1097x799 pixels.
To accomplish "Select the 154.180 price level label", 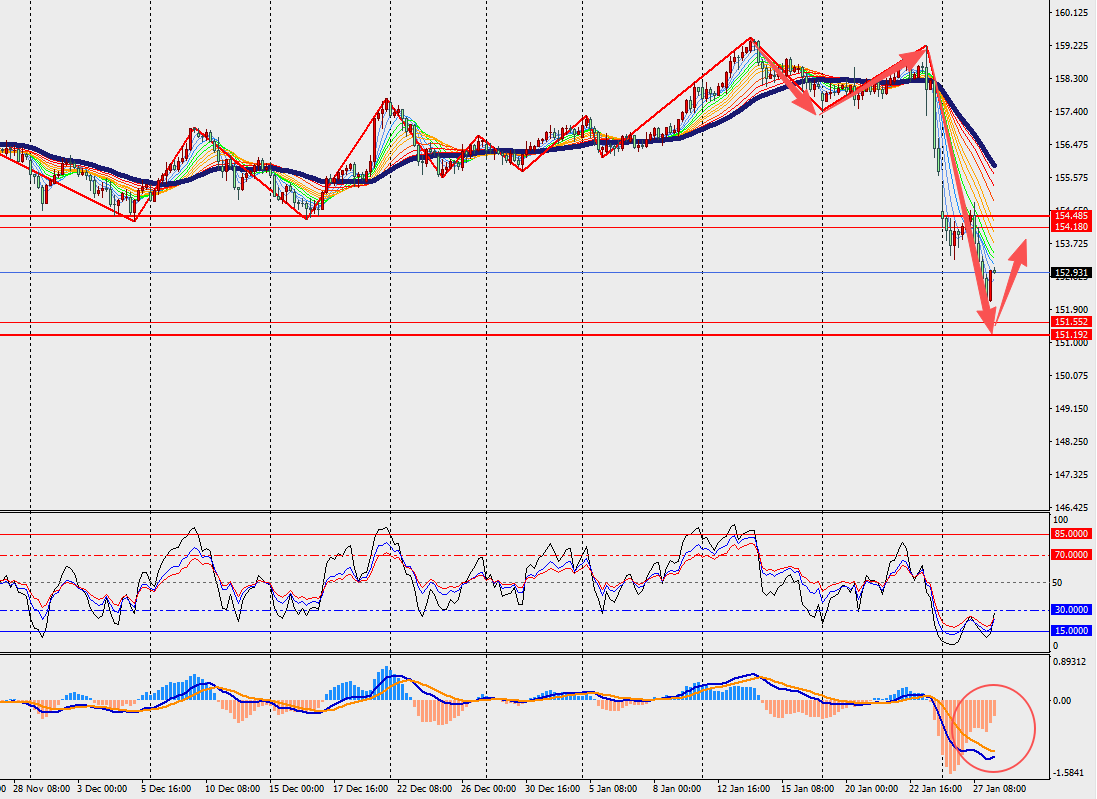I will (x=1071, y=227).
